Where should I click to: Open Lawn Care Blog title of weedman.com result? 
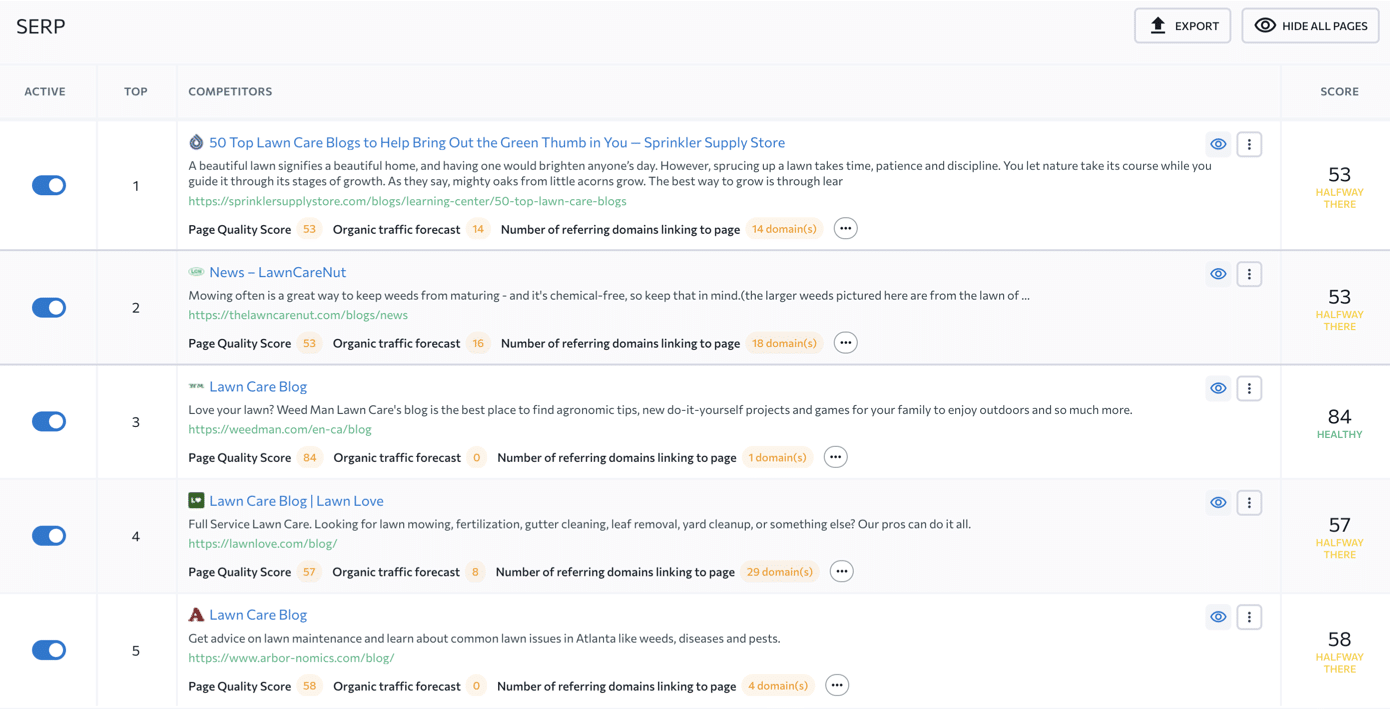(x=258, y=386)
